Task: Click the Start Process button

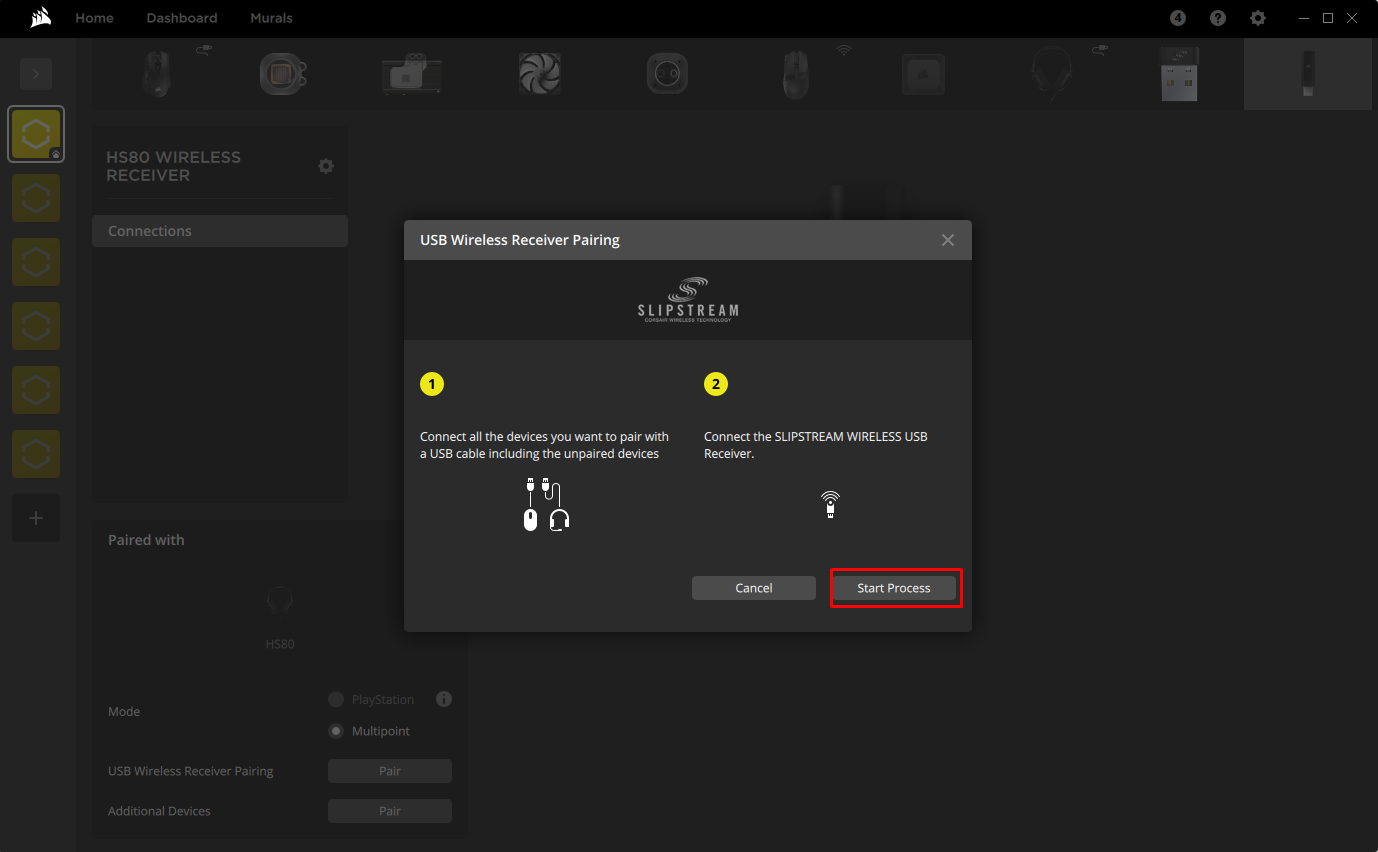Action: click(x=894, y=588)
